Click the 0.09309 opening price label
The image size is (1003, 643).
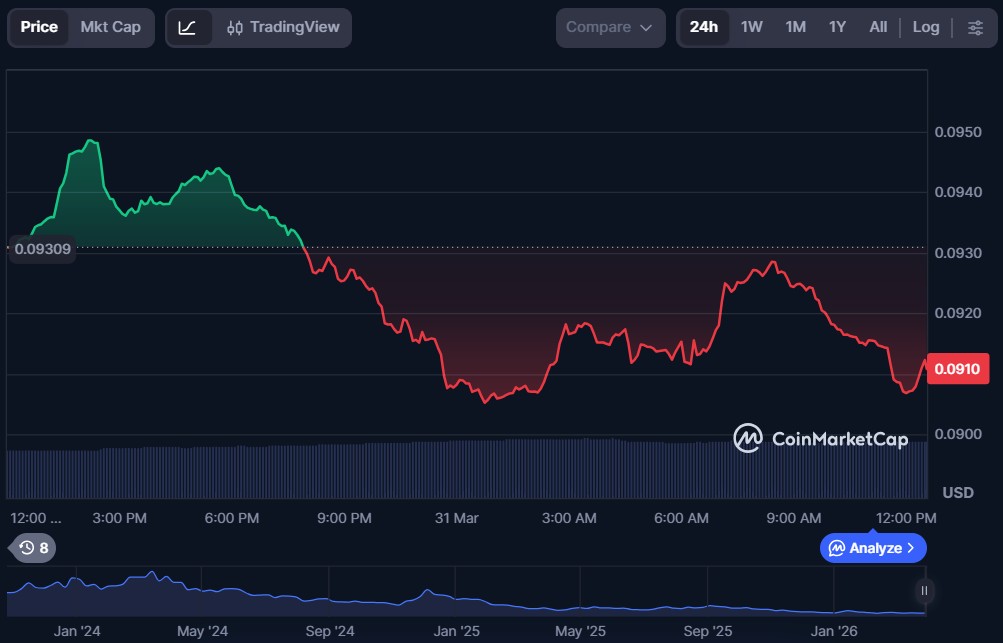click(x=43, y=248)
